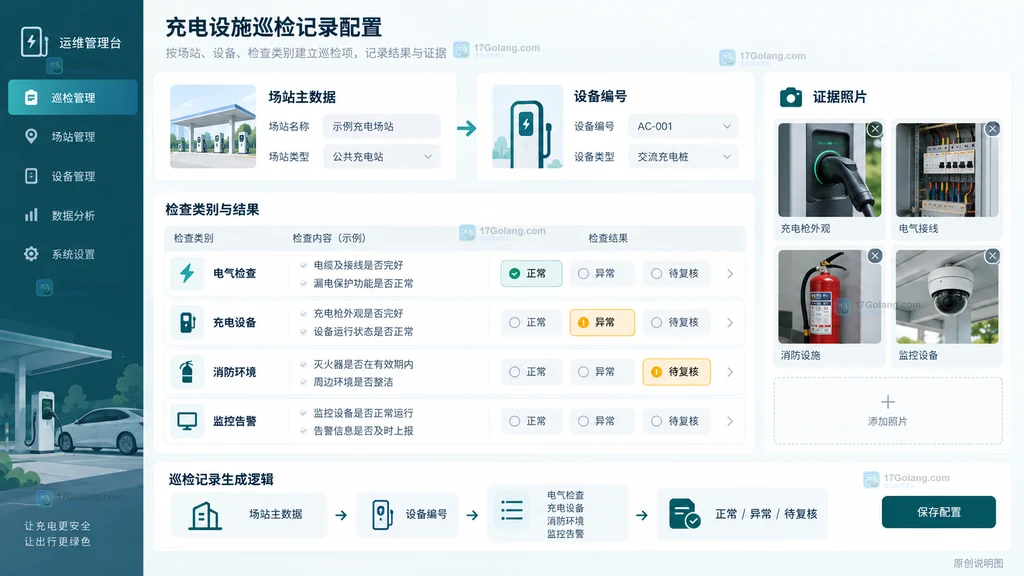Image resolution: width=1024 pixels, height=576 pixels.
Task: Select 正常 for 充电设备
Action: click(531, 323)
